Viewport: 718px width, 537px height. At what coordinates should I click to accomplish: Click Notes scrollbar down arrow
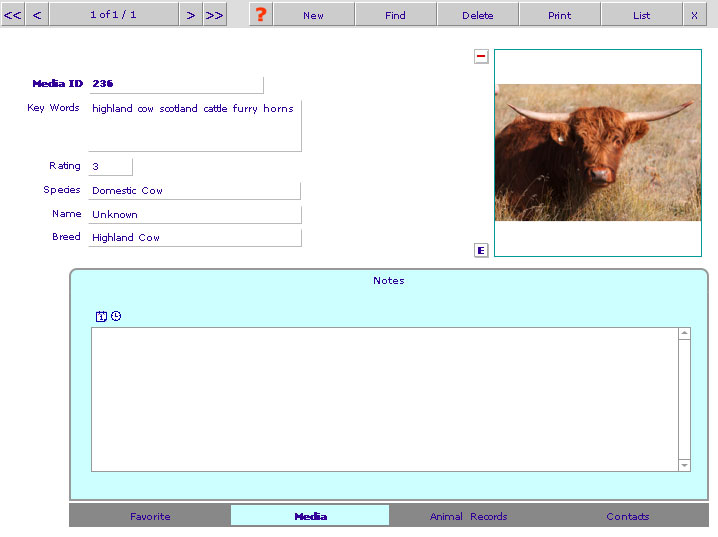point(684,465)
